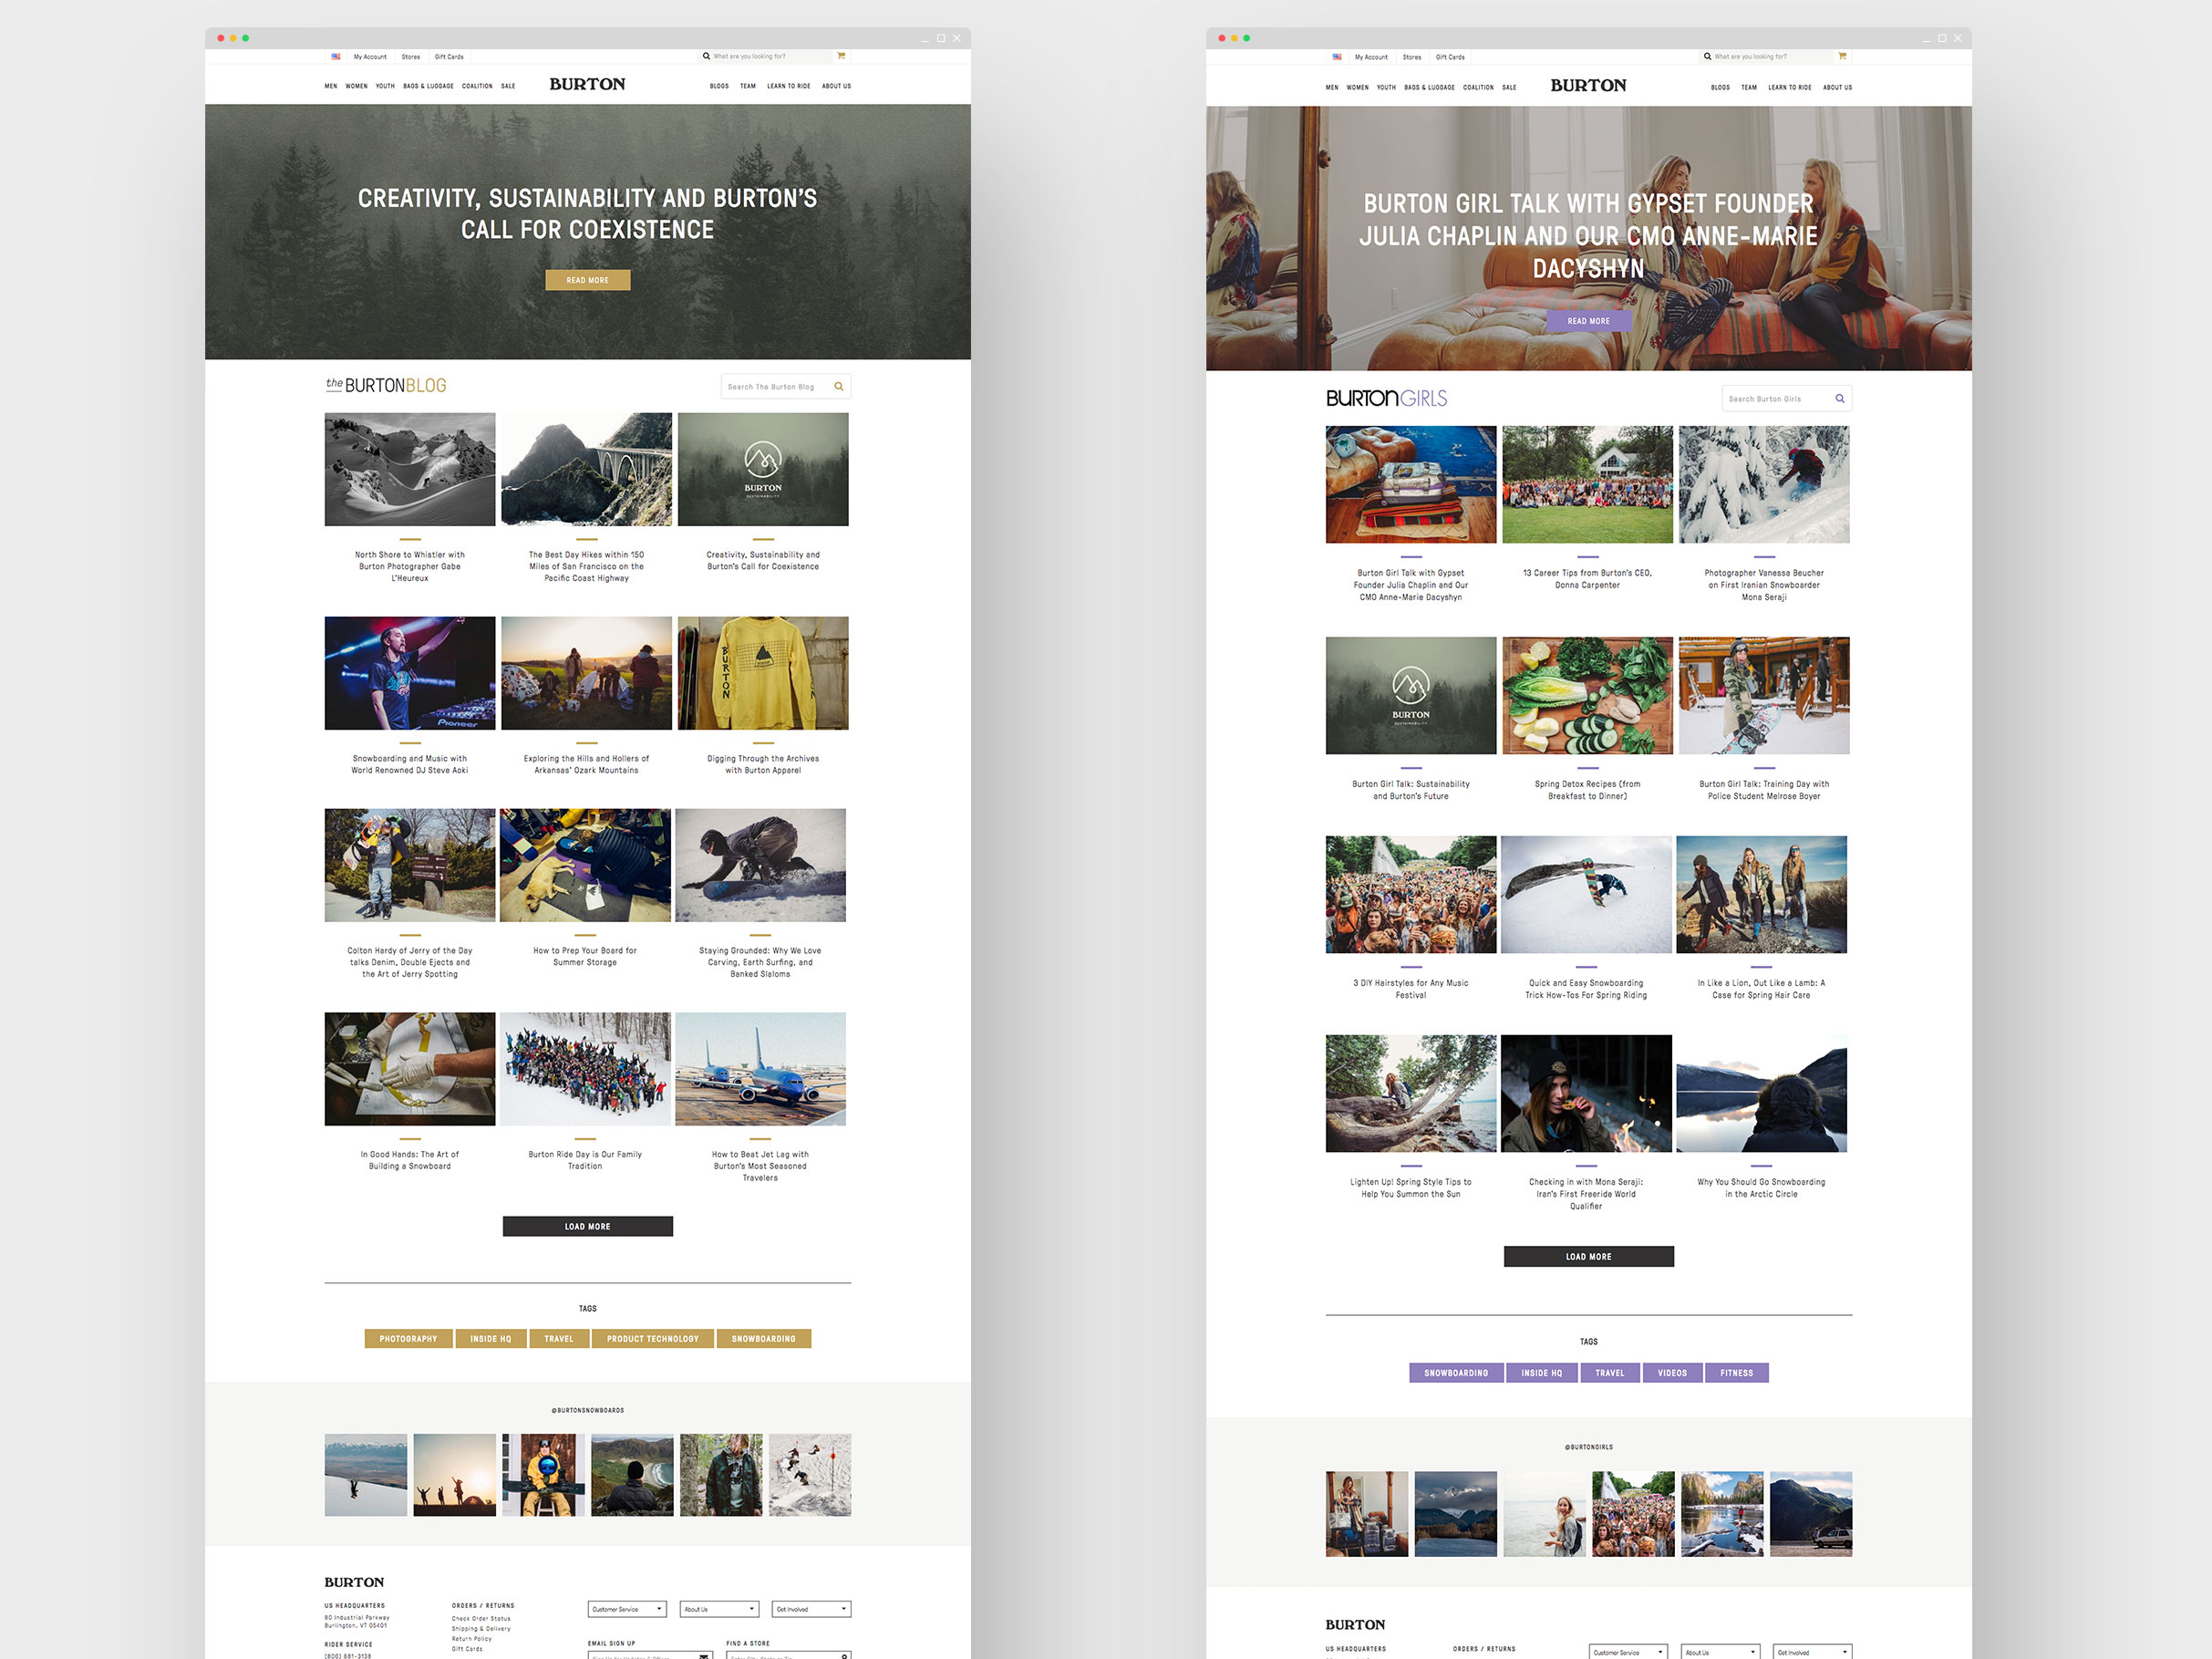Open the Get Involved dropdown in the left window footer

pos(811,1609)
